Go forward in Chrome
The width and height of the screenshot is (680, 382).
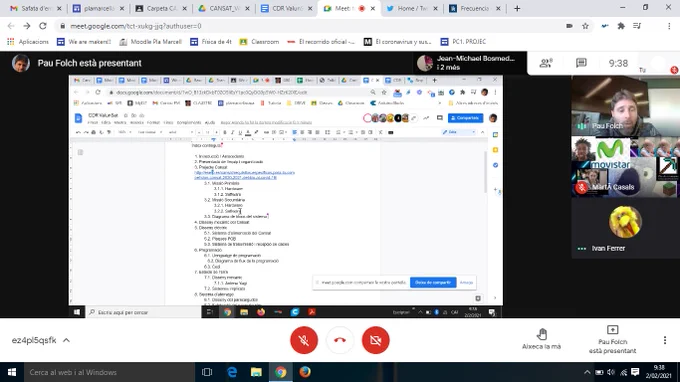pyautogui.click(x=27, y=26)
